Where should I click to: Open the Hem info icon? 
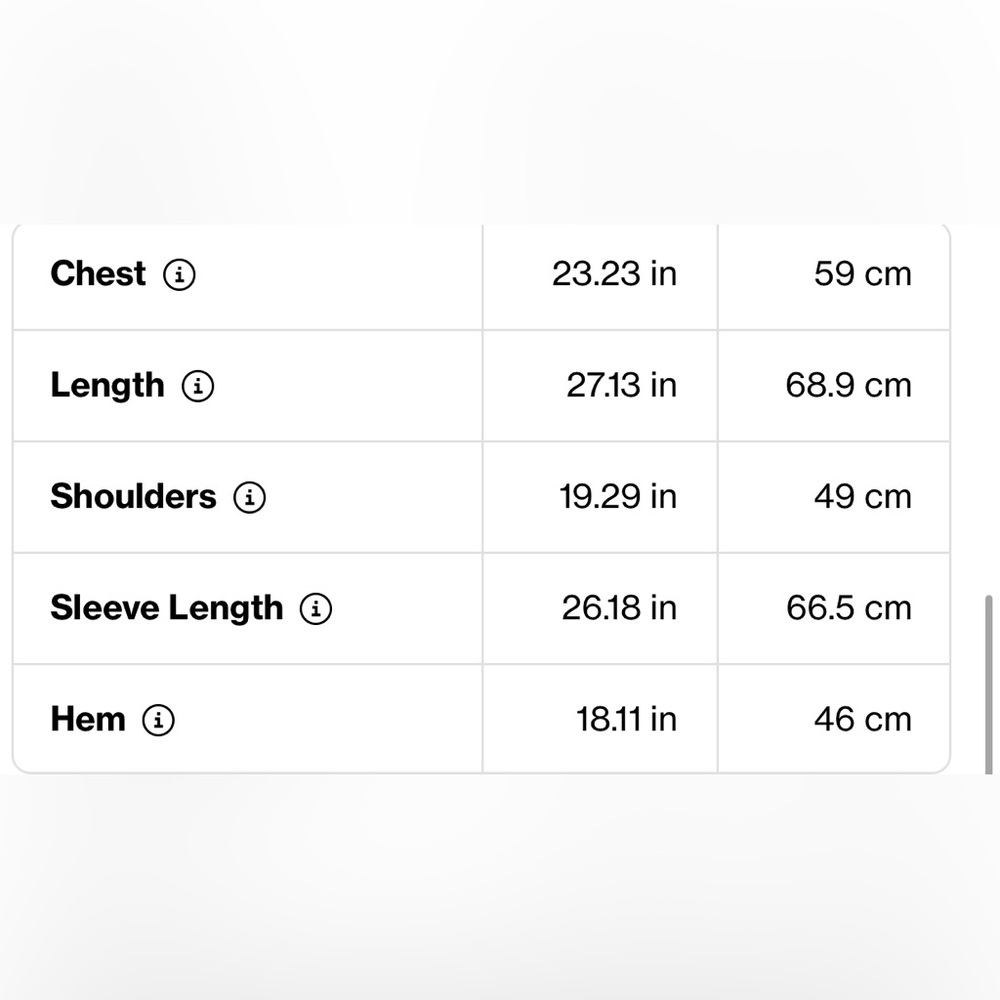158,720
